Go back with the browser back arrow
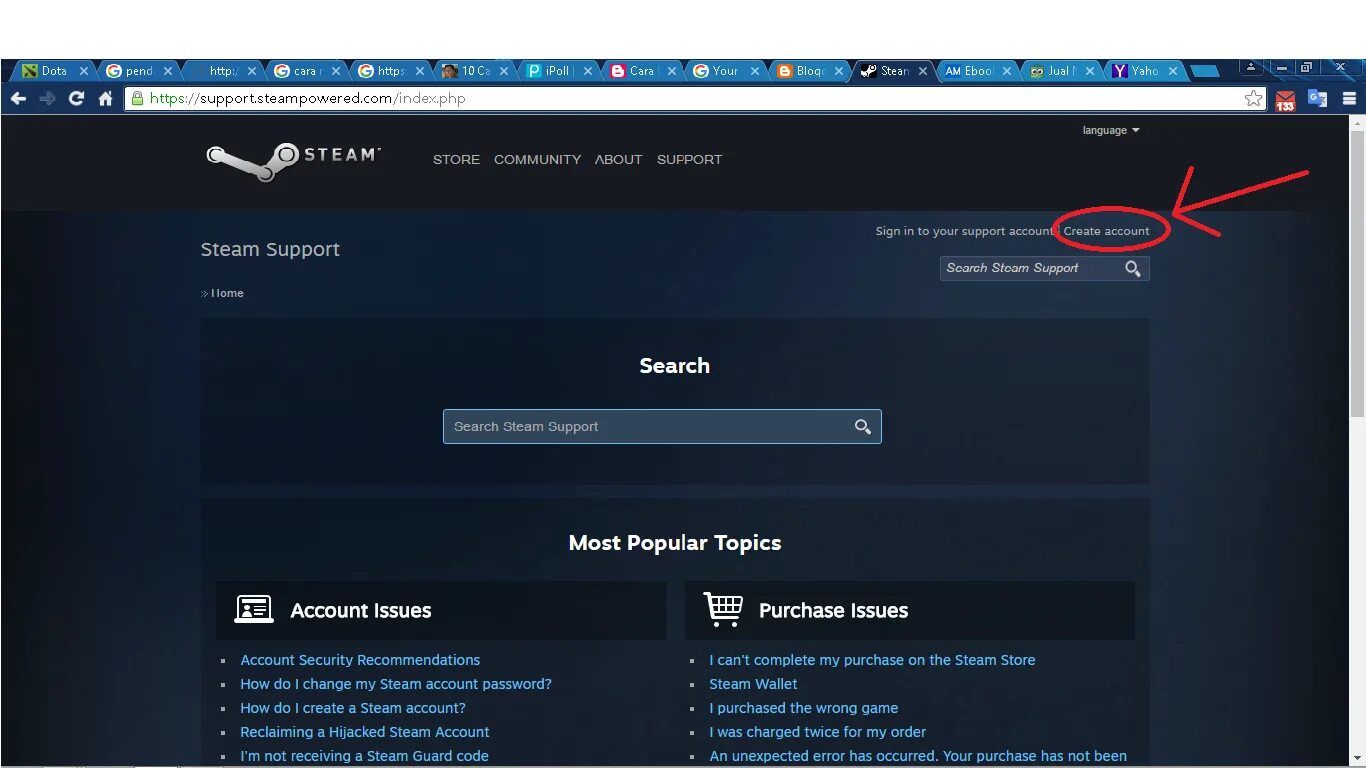 pyautogui.click(x=18, y=98)
